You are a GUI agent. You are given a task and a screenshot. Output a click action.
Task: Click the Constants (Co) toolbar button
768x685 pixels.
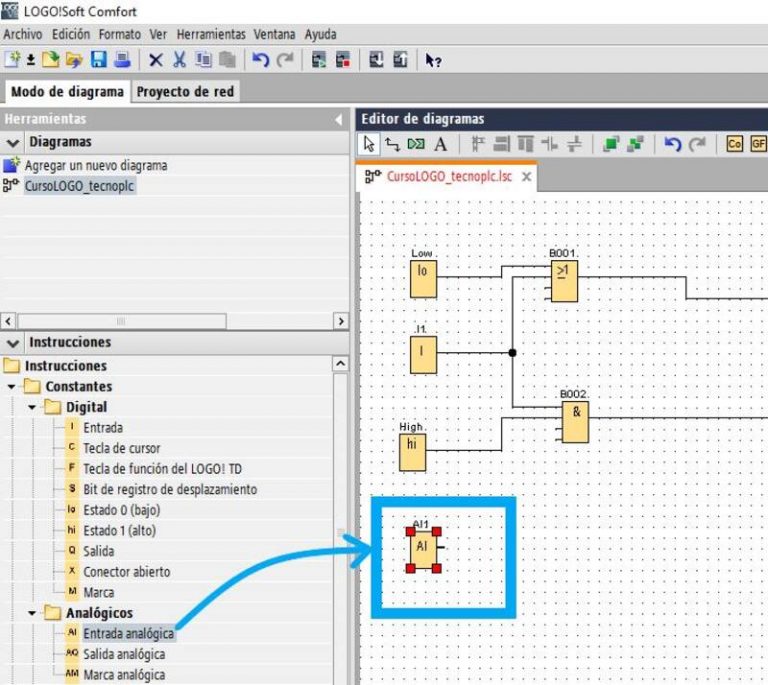click(x=735, y=145)
